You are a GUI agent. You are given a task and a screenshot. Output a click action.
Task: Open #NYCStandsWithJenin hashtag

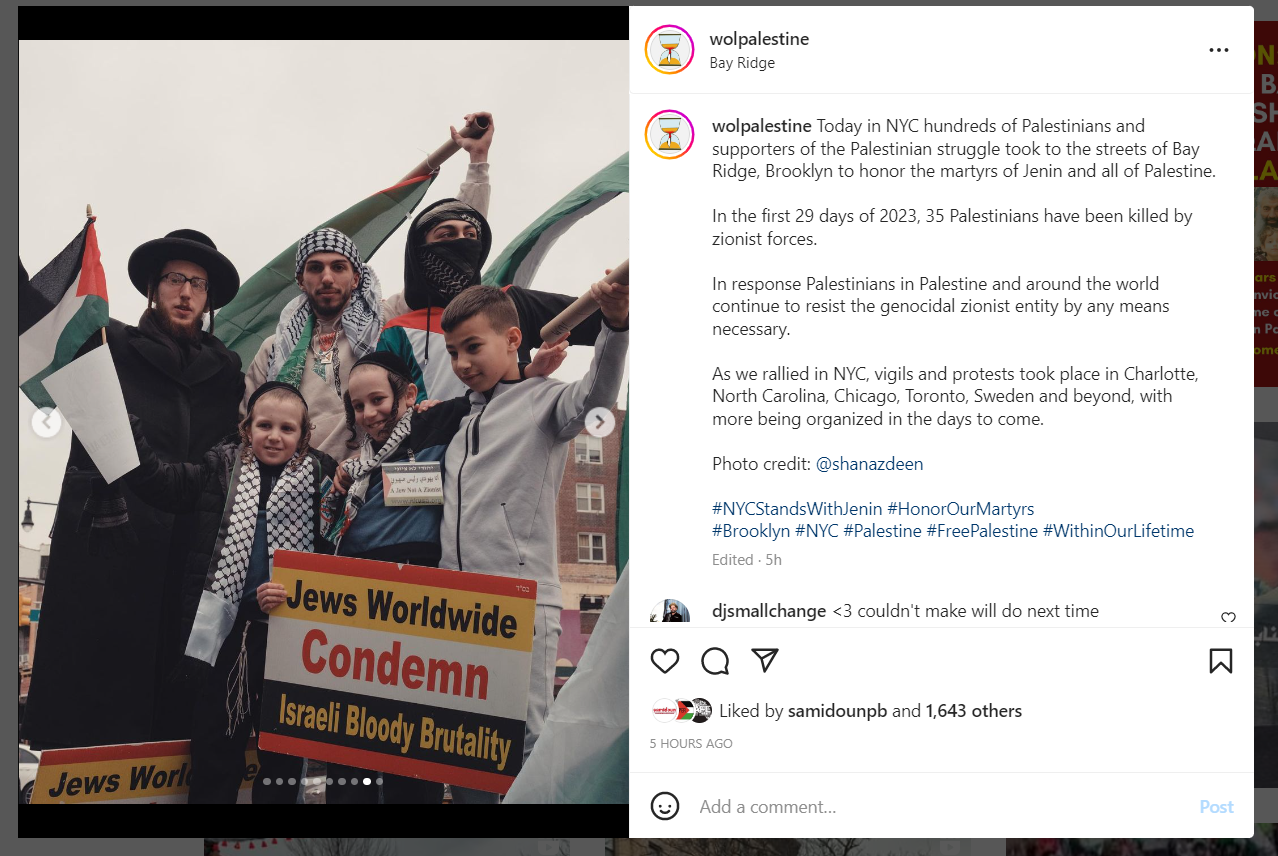tap(797, 509)
